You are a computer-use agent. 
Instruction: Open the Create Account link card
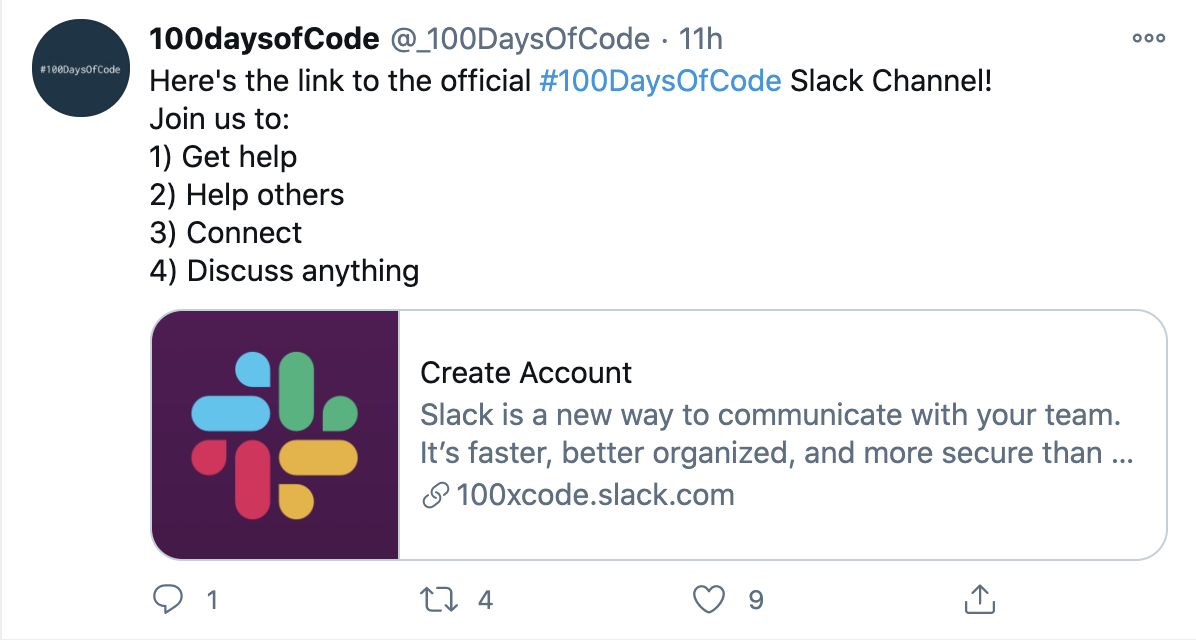pyautogui.click(x=526, y=372)
